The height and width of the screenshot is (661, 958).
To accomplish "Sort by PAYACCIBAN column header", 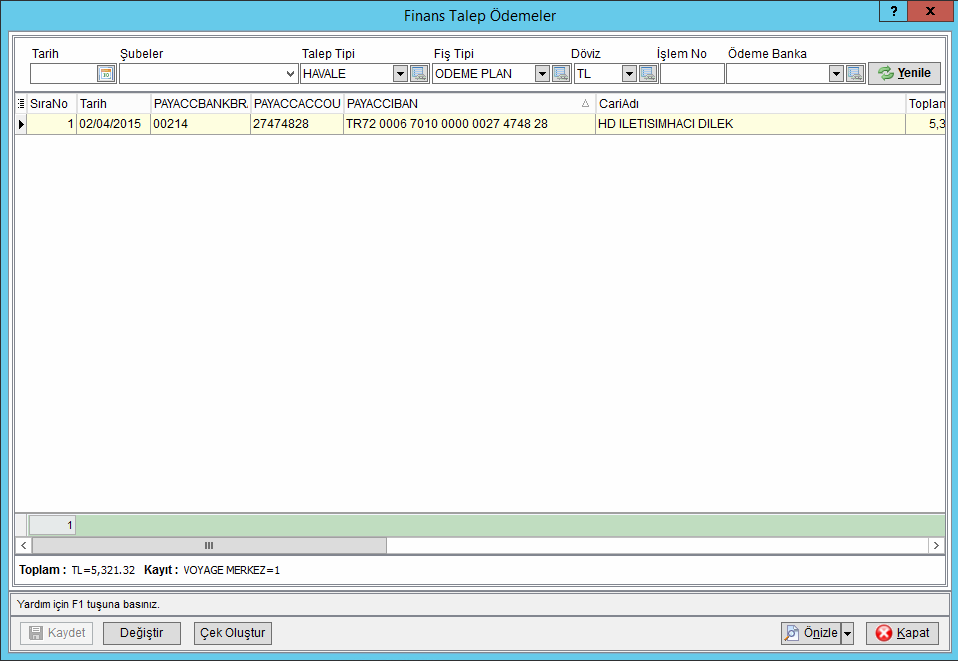I will pyautogui.click(x=469, y=103).
